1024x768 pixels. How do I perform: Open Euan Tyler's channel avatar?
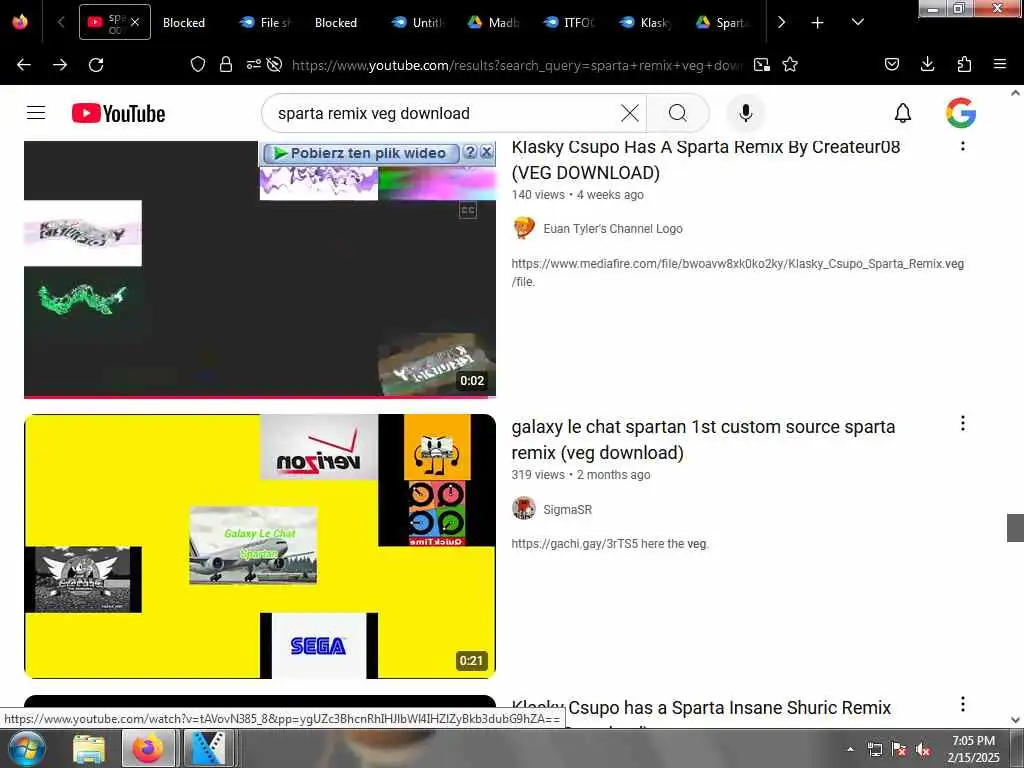tap(524, 228)
